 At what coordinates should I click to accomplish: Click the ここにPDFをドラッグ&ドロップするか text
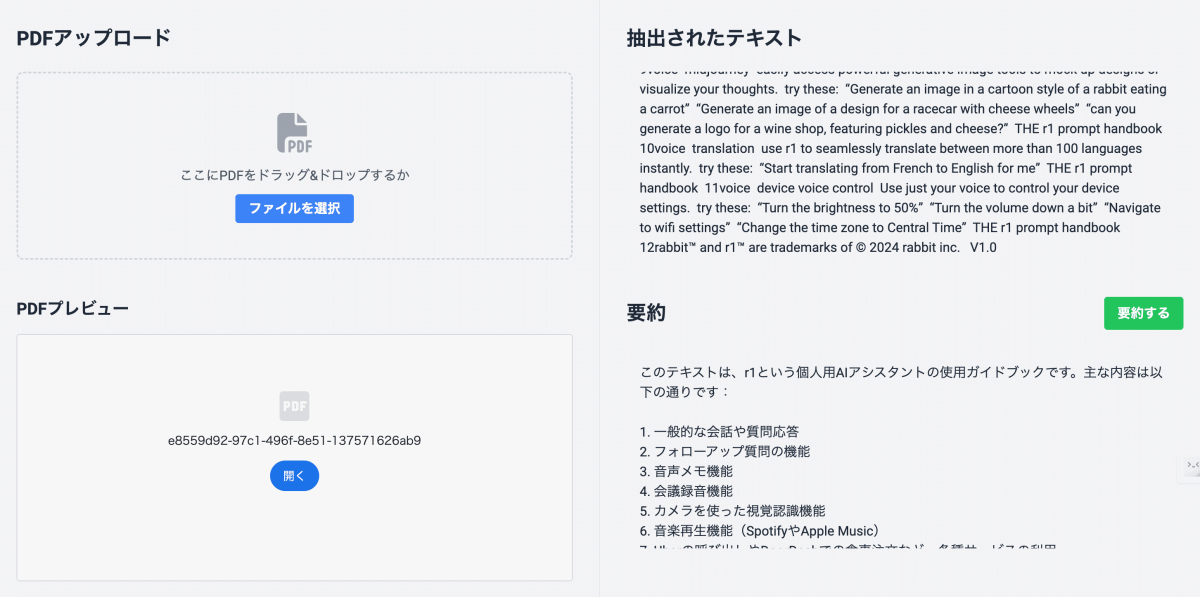[294, 175]
